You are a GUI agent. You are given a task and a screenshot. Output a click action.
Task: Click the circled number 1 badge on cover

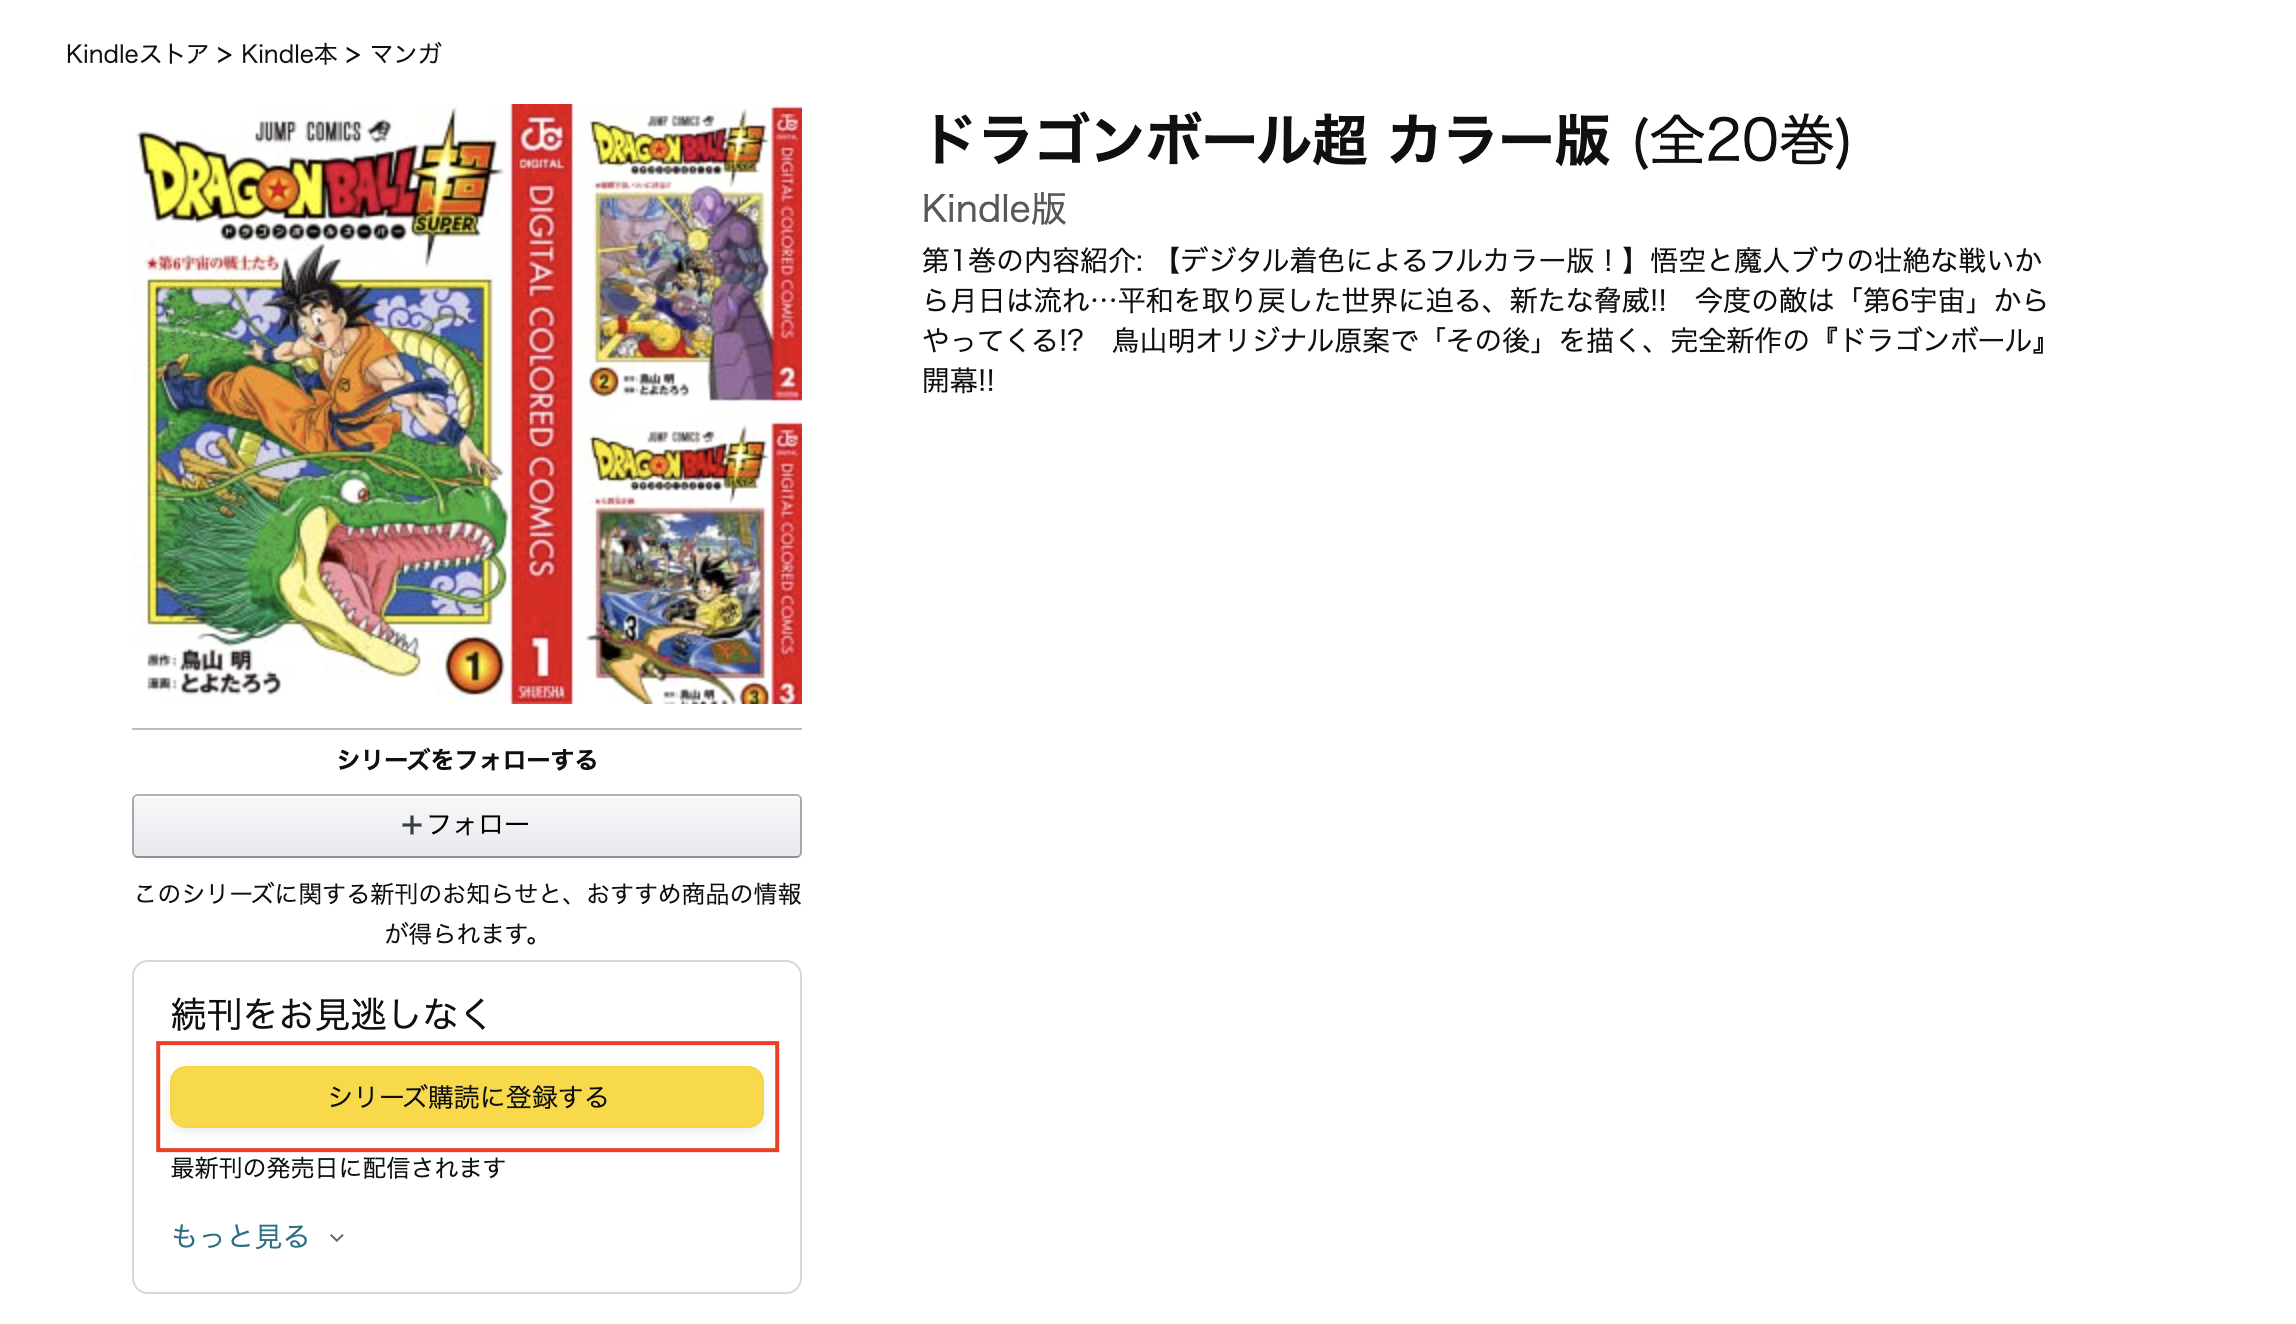474,667
